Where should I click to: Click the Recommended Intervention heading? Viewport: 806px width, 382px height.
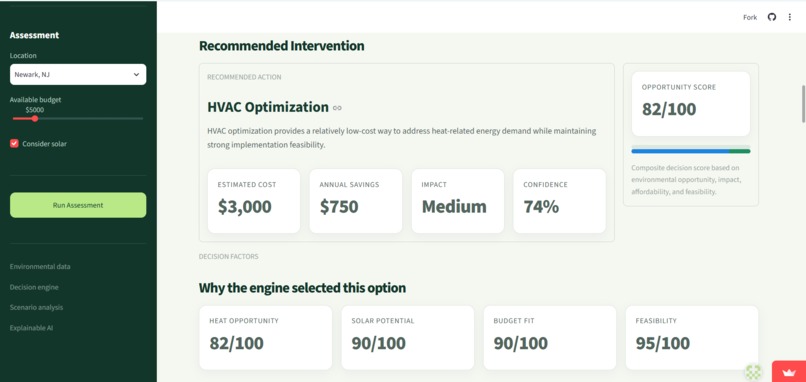pos(282,46)
